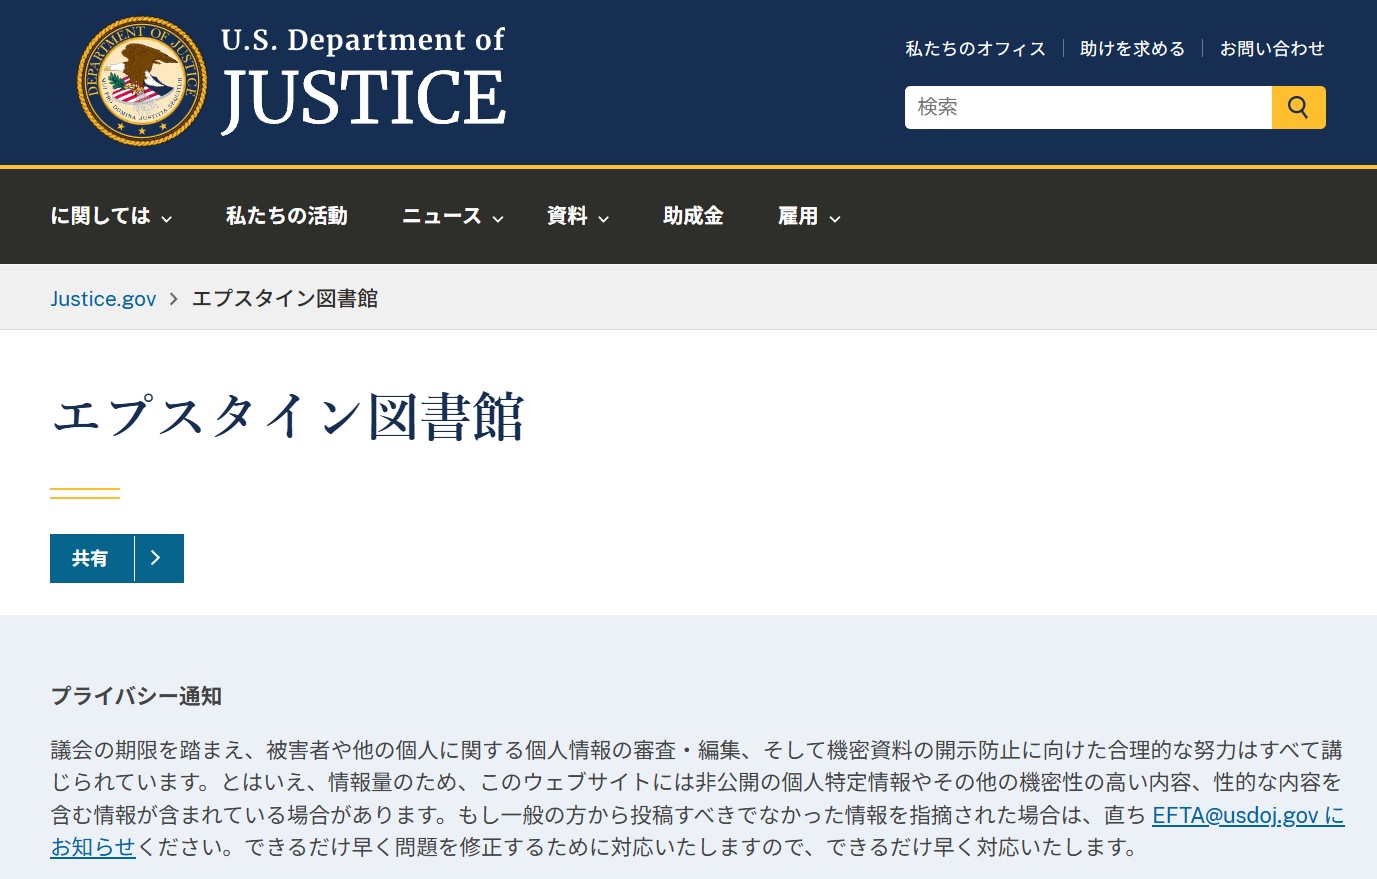The height and width of the screenshot is (879, 1377).
Task: Follow the Justice.gov breadcrumb link
Action: [x=103, y=298]
